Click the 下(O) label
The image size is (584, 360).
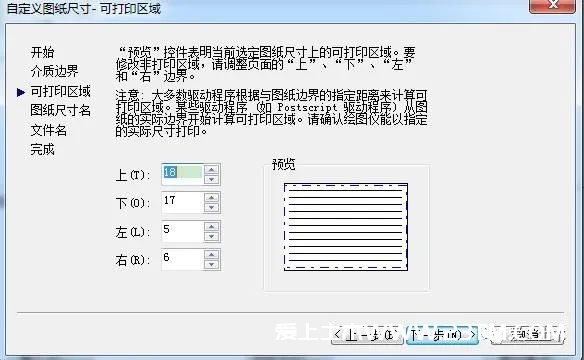[133, 203]
